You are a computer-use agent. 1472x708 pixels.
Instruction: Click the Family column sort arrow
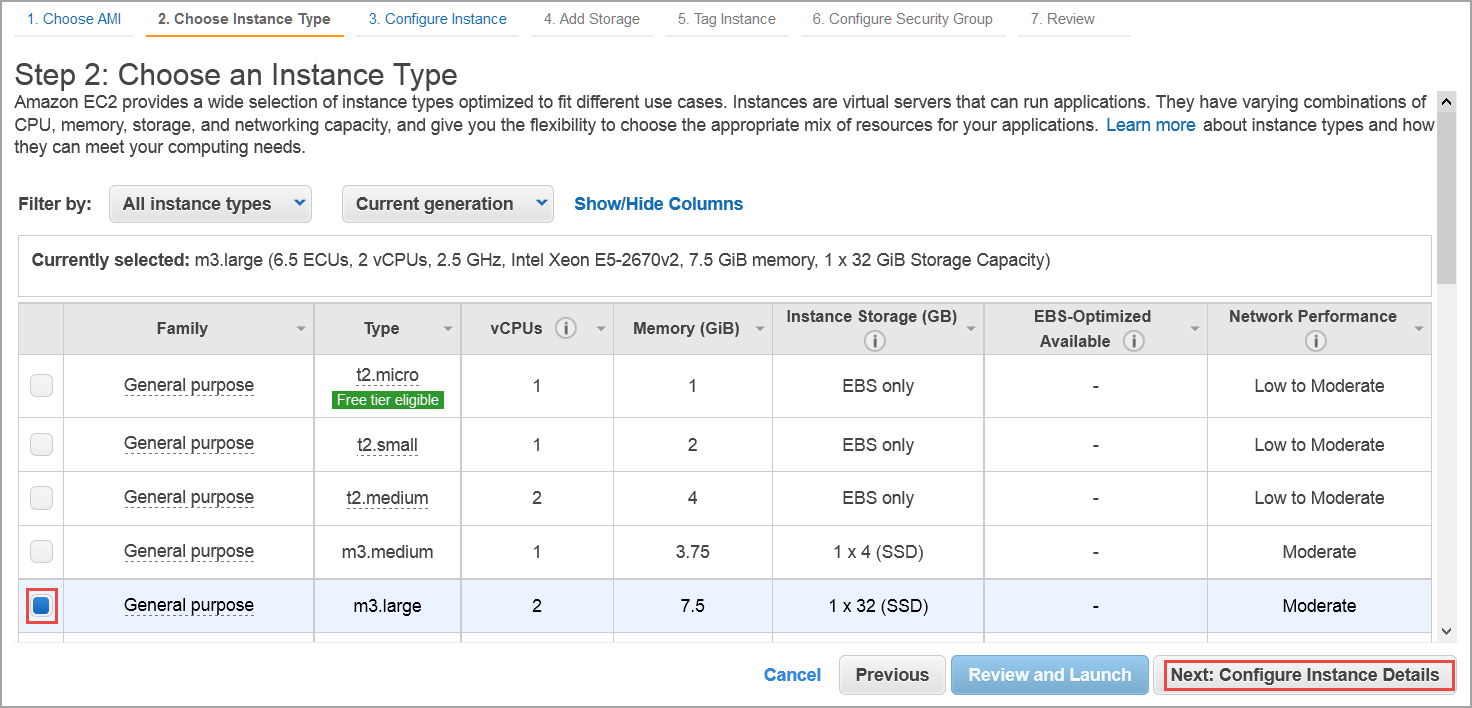pyautogui.click(x=301, y=328)
